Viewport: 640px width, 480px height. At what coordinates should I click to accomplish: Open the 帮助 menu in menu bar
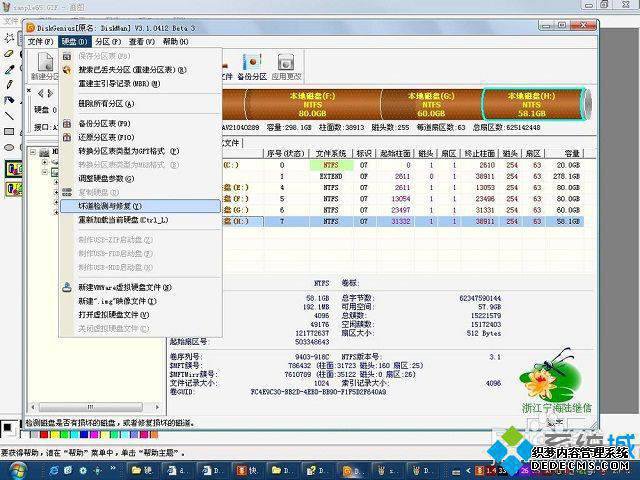pyautogui.click(x=176, y=42)
